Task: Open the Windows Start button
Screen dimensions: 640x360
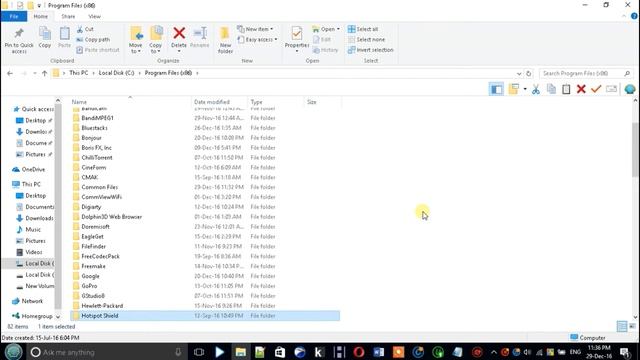Action: [x=13, y=352]
